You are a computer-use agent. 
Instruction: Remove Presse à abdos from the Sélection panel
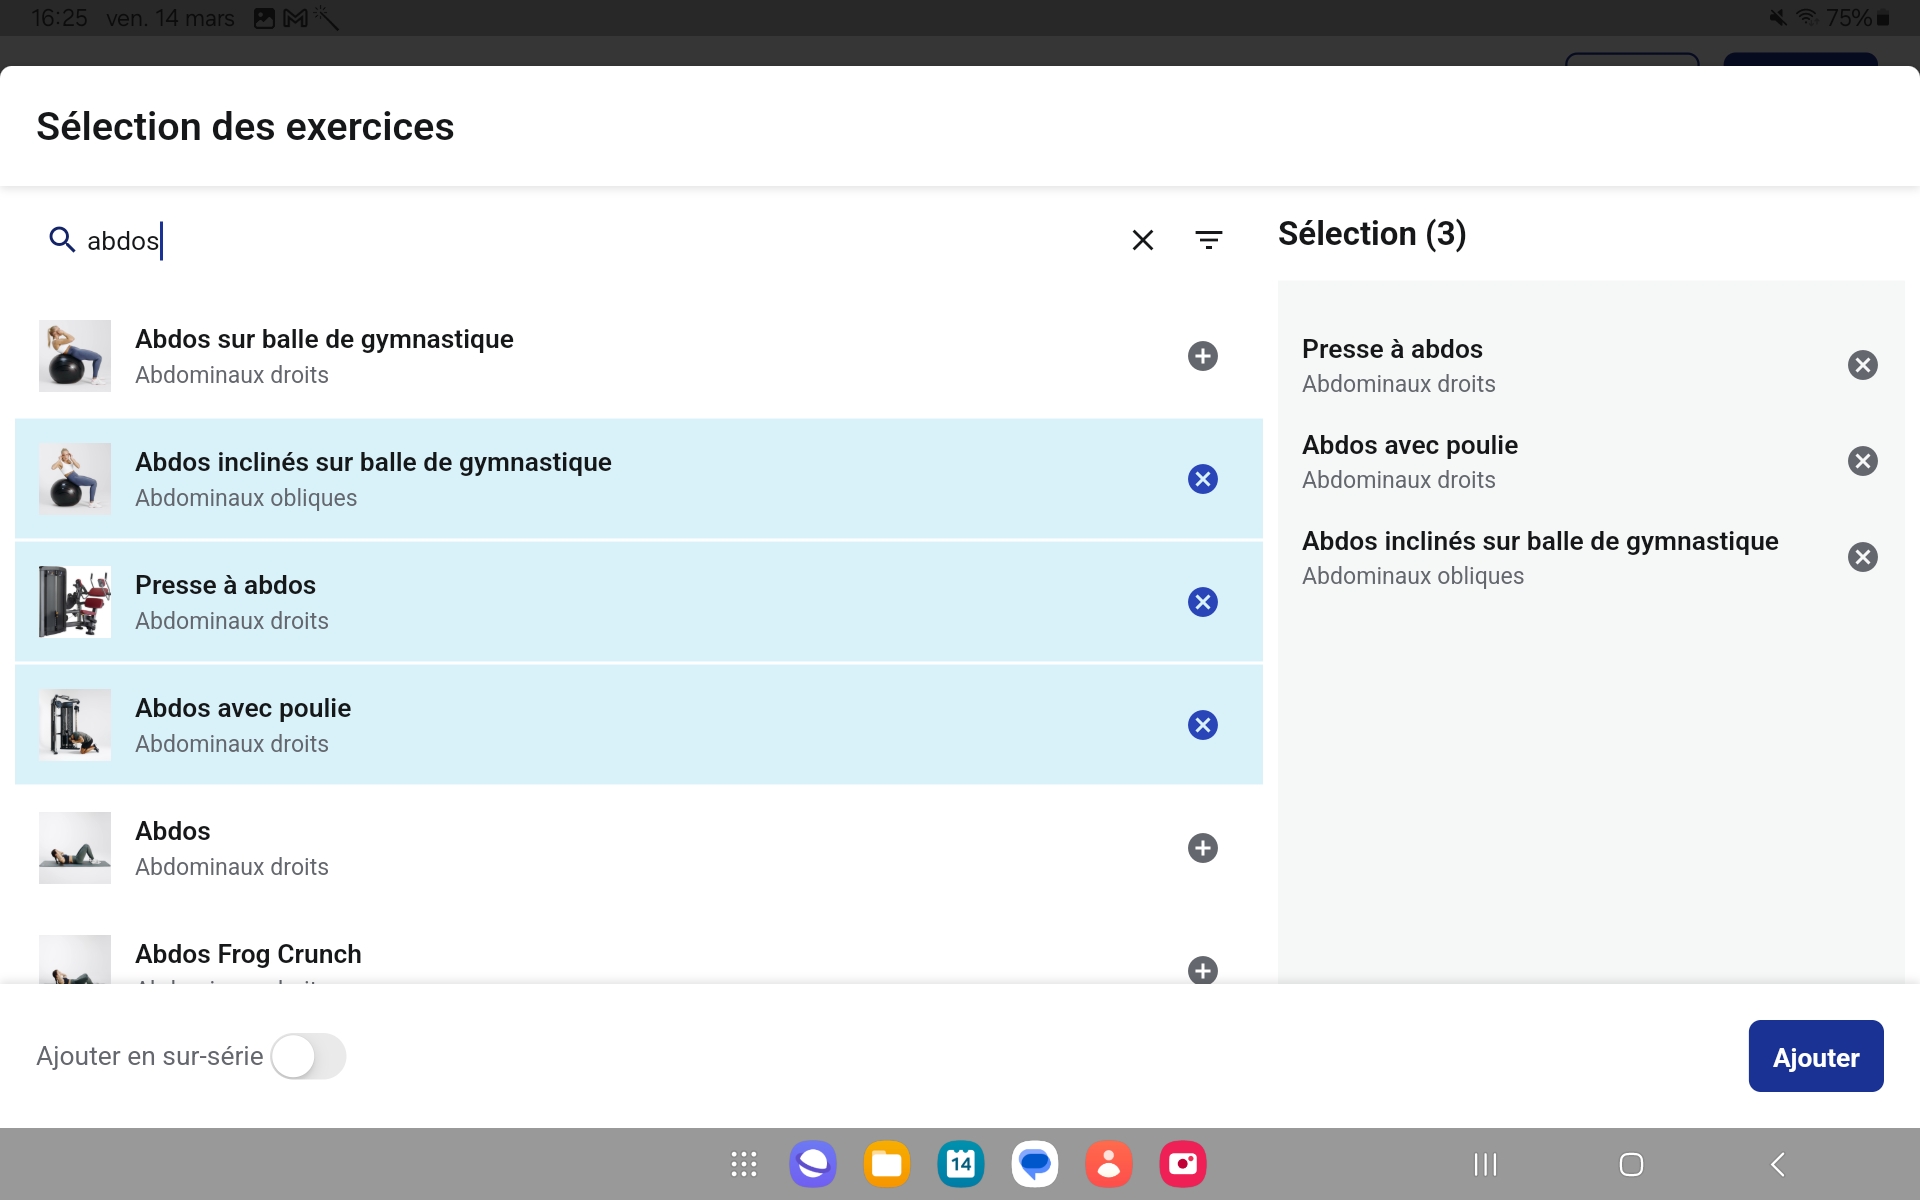1863,365
